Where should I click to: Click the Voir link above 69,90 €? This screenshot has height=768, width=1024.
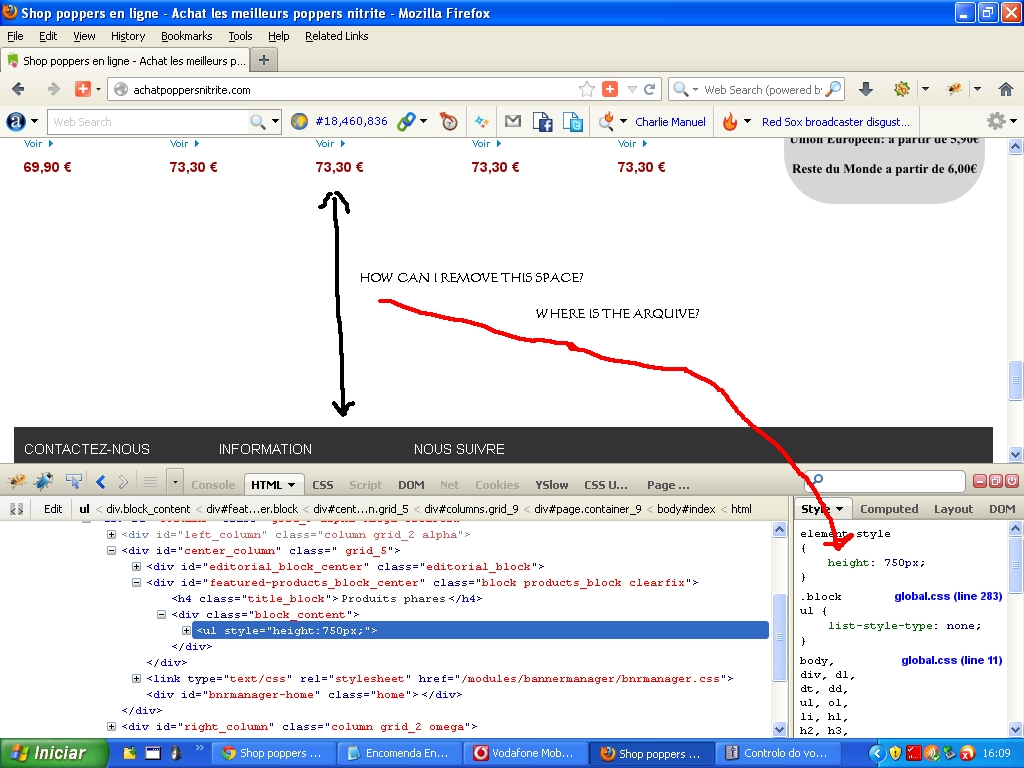pyautogui.click(x=38, y=144)
